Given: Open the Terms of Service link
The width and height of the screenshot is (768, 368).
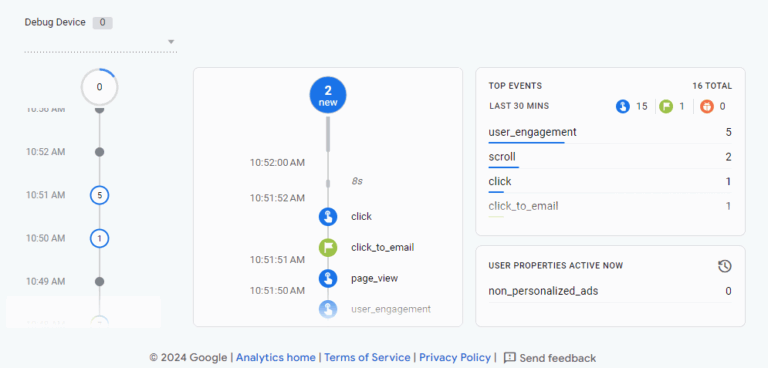Looking at the screenshot, I should pos(367,358).
